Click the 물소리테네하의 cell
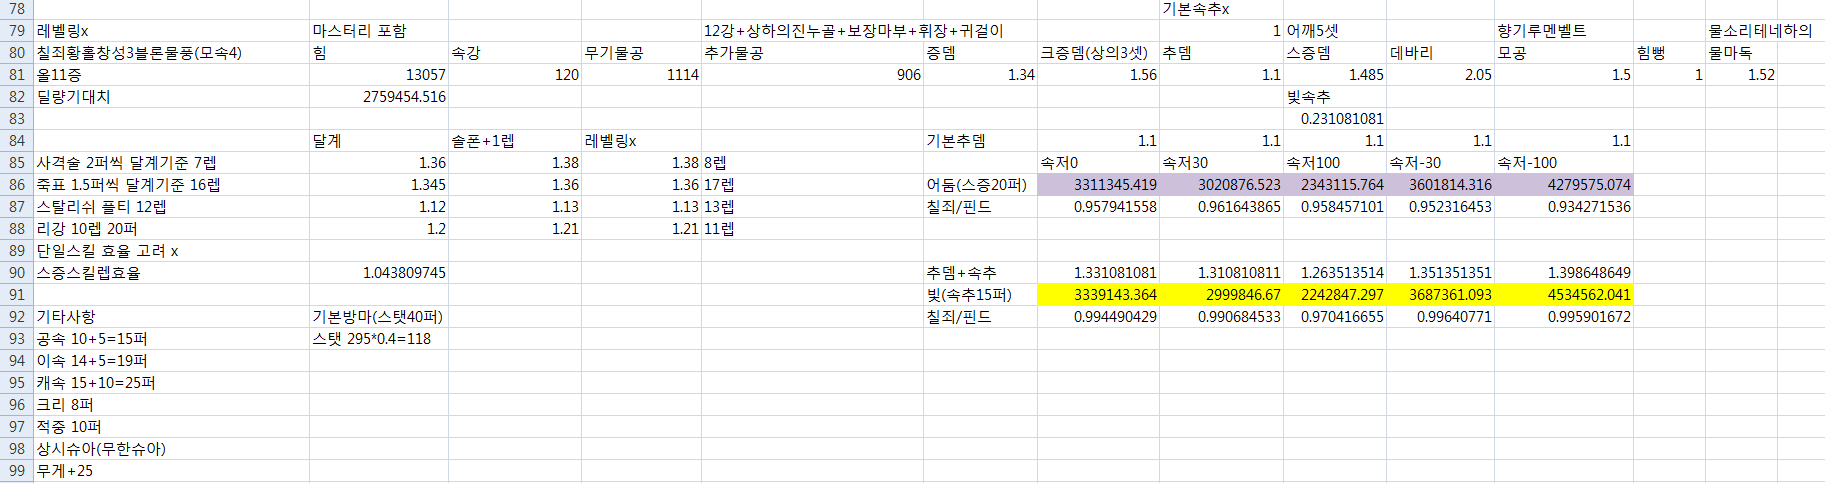 [1760, 31]
